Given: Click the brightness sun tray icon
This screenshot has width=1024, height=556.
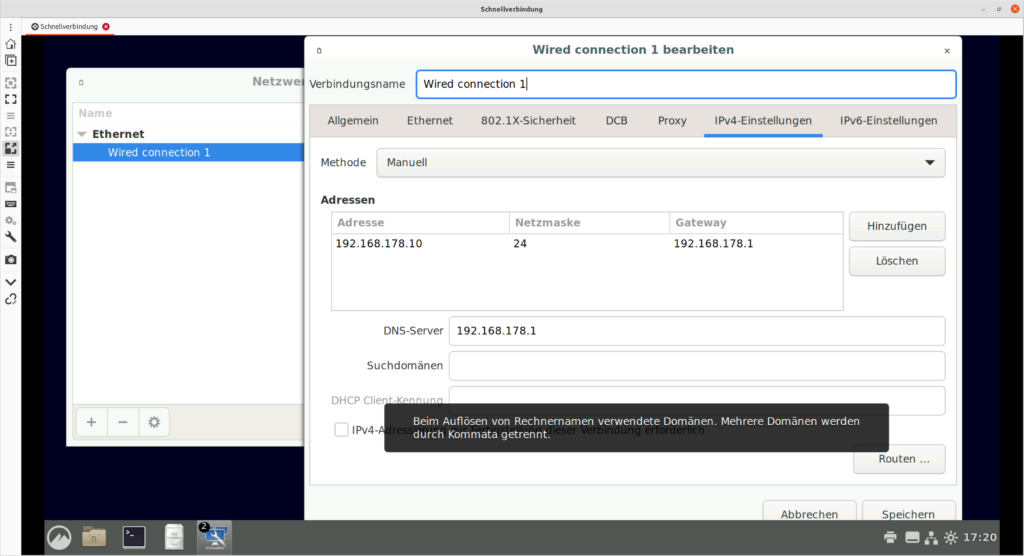Looking at the screenshot, I should [951, 537].
